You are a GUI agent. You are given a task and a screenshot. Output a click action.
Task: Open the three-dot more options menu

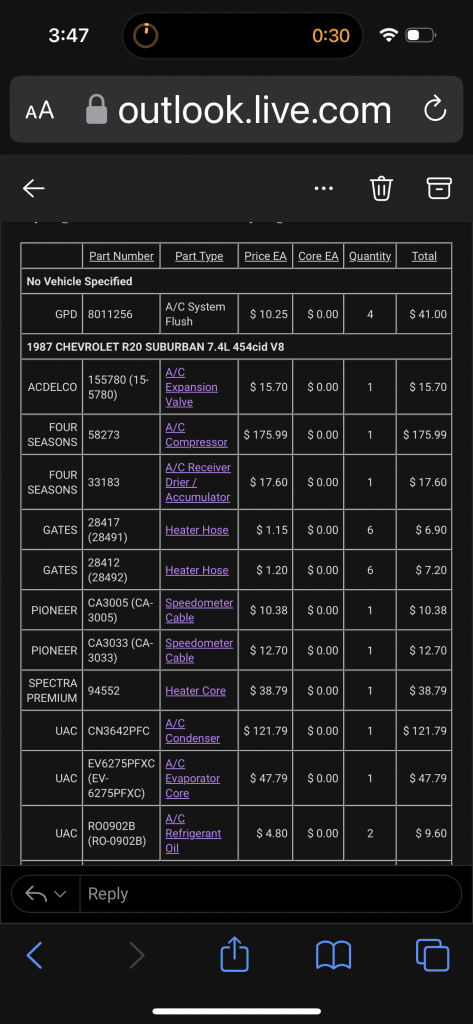click(323, 189)
